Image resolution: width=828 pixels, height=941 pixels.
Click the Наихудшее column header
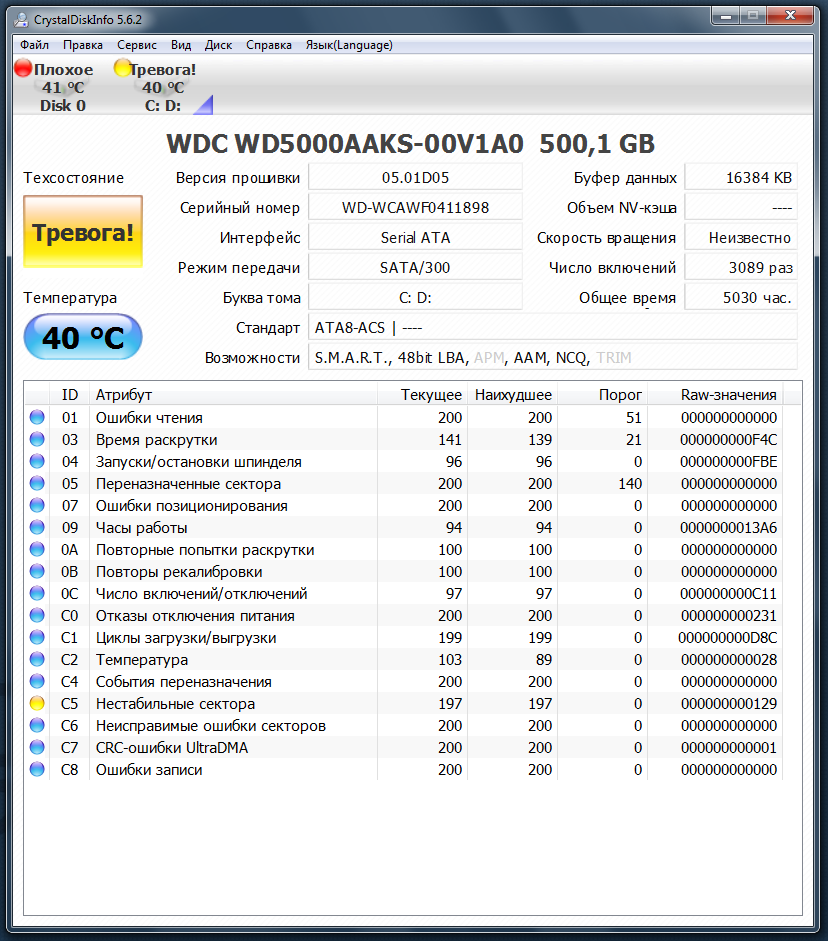click(x=512, y=395)
